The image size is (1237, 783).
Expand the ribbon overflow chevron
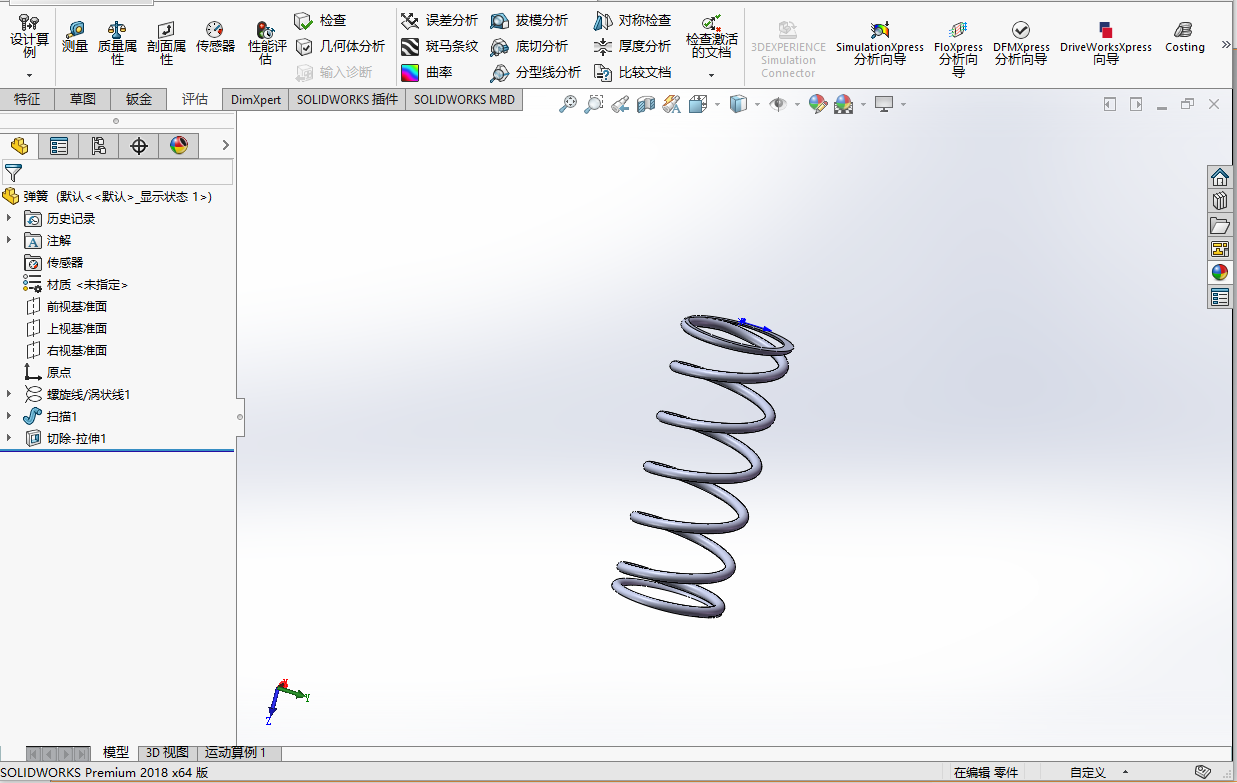(x=1226, y=45)
